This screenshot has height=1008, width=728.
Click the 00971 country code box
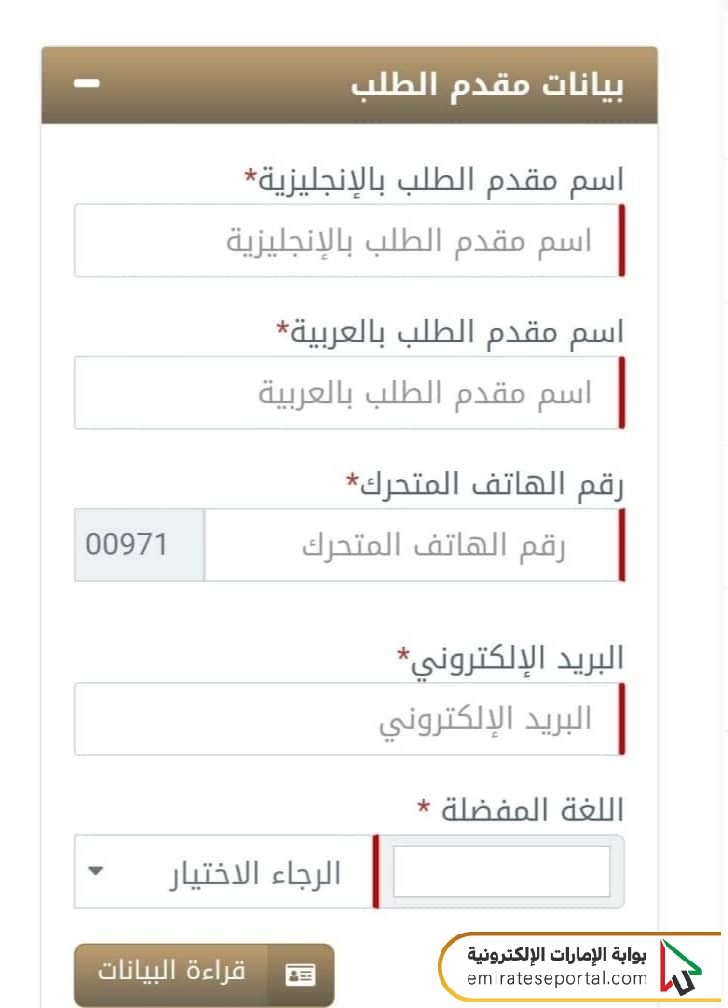coord(140,545)
